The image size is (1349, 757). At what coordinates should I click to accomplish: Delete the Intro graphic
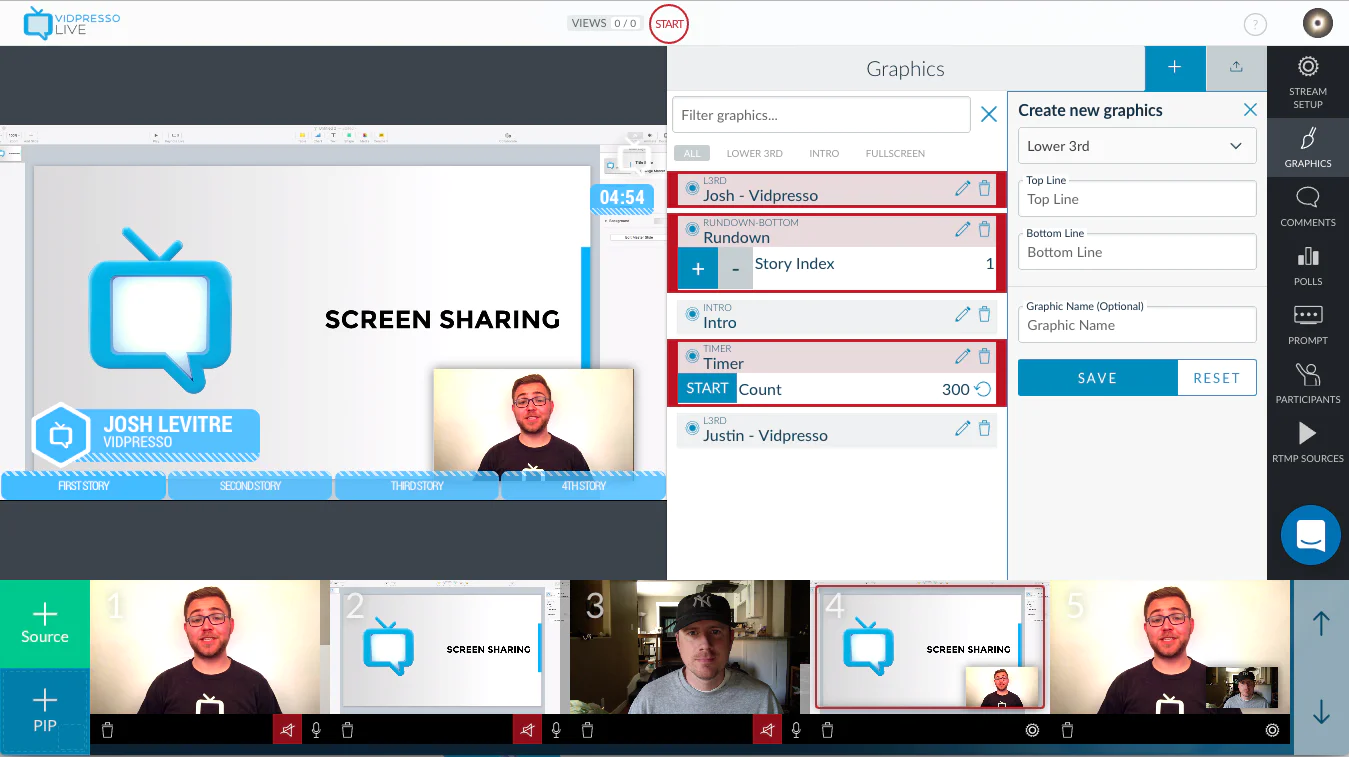(984, 314)
